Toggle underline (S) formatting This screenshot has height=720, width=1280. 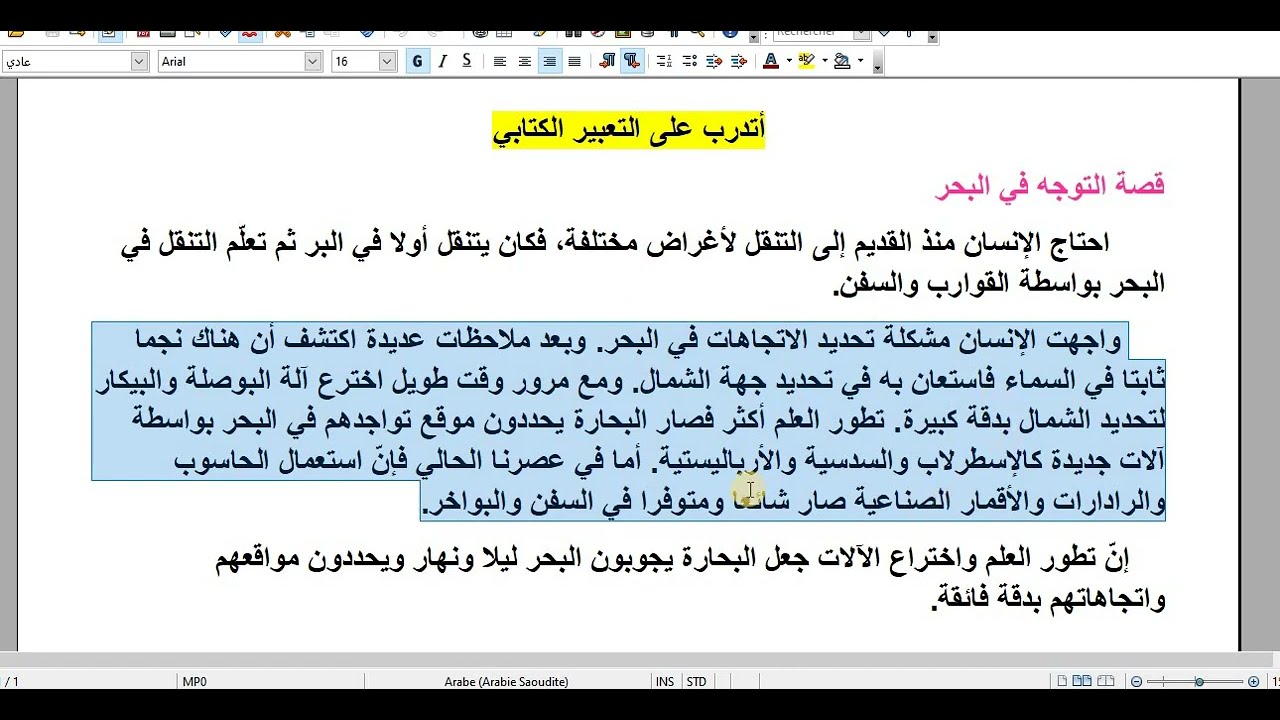[466, 61]
